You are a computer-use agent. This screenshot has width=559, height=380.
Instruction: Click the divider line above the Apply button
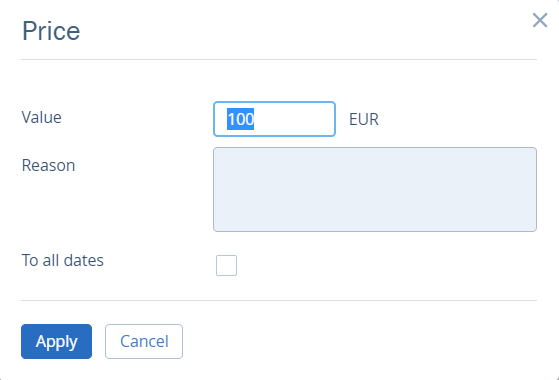pos(279,301)
